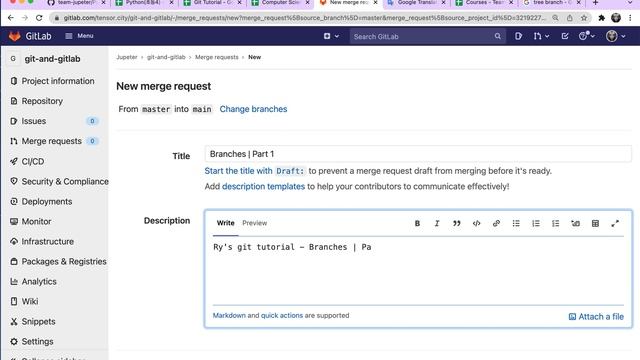The width and height of the screenshot is (640, 360).
Task: Switch to the Preview tab
Action: coord(254,223)
